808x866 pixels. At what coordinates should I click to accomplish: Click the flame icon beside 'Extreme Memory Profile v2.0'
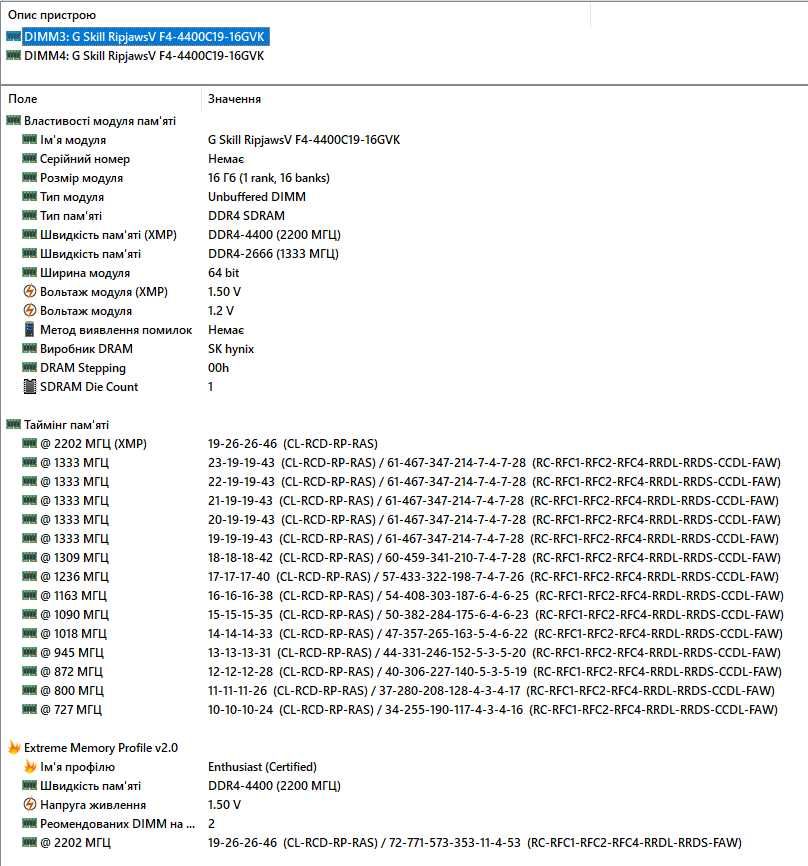pos(13,747)
